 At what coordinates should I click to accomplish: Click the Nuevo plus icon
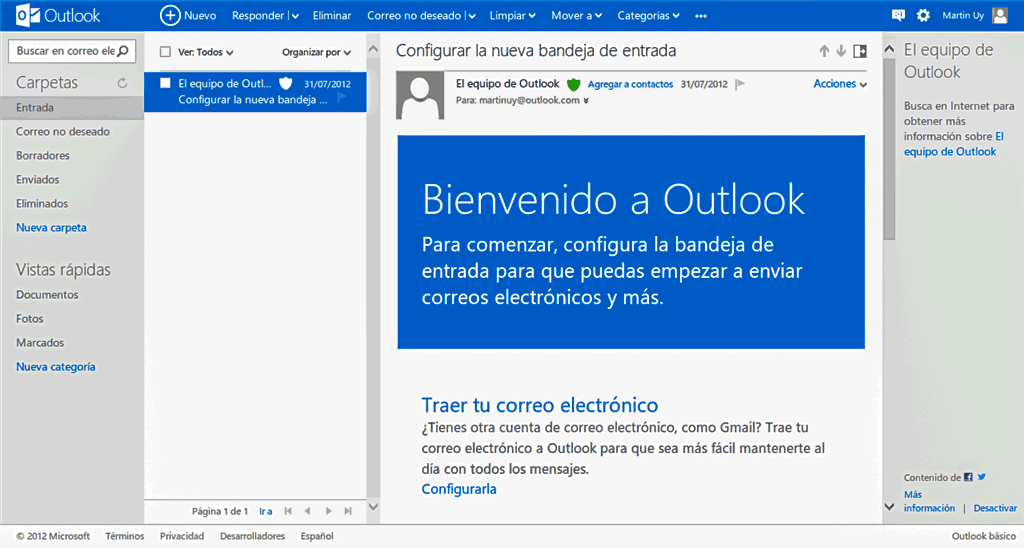170,16
